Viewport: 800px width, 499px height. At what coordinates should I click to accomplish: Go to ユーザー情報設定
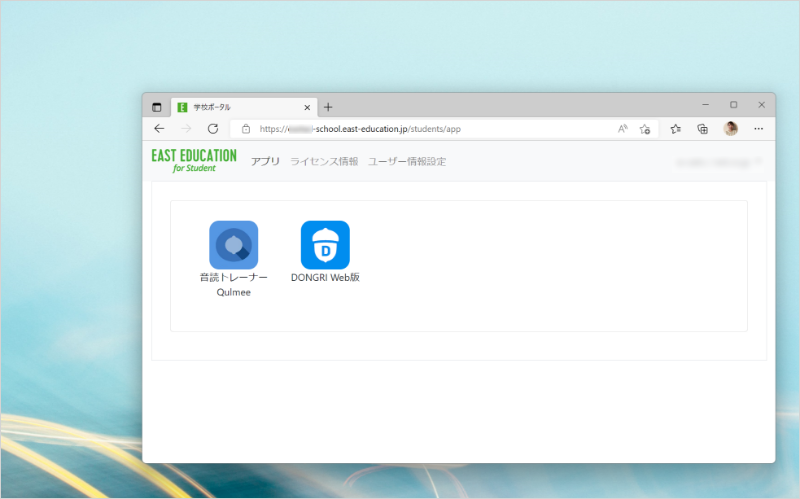pyautogui.click(x=407, y=161)
